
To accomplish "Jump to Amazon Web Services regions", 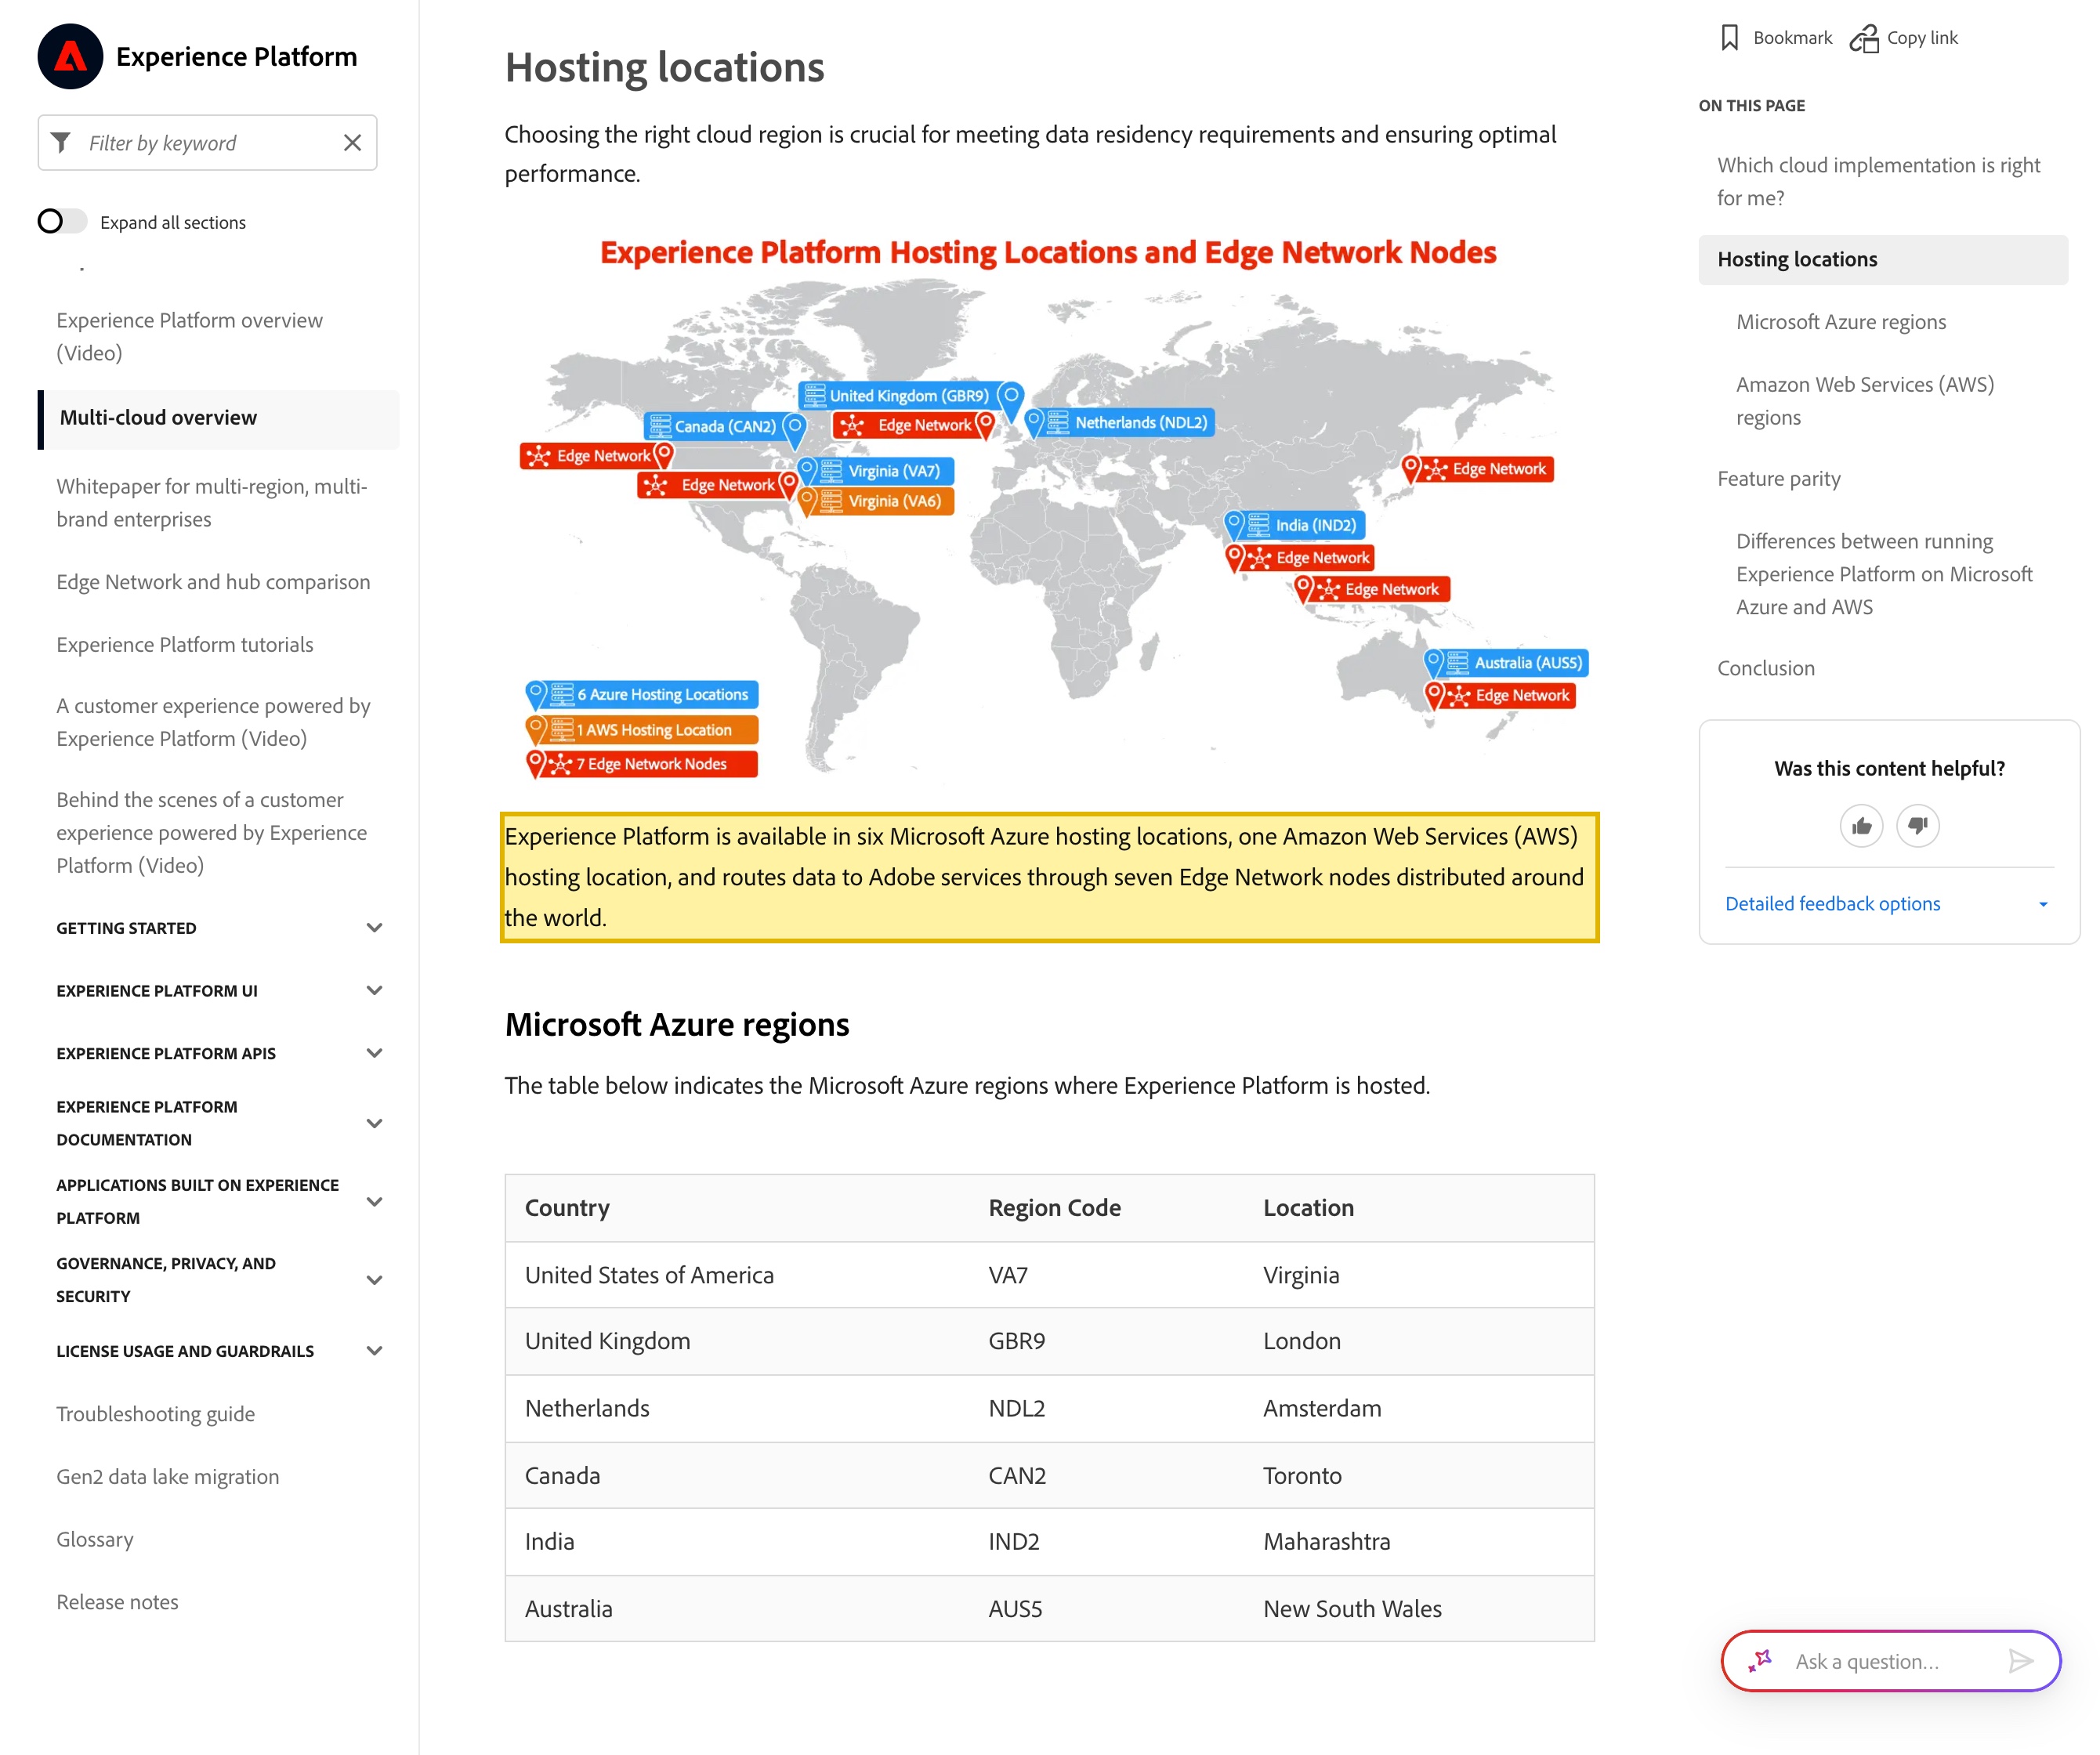I will 1864,400.
